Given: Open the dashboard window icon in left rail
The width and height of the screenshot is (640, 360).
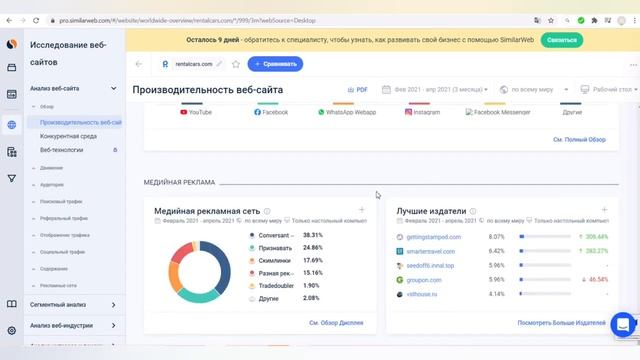Looking at the screenshot, I should point(11,94).
